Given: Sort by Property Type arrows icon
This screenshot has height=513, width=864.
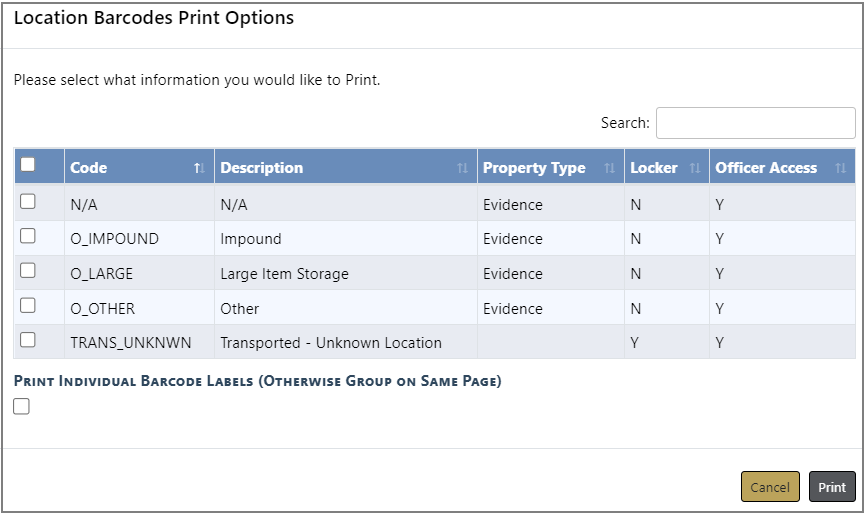Looking at the screenshot, I should tap(609, 168).
